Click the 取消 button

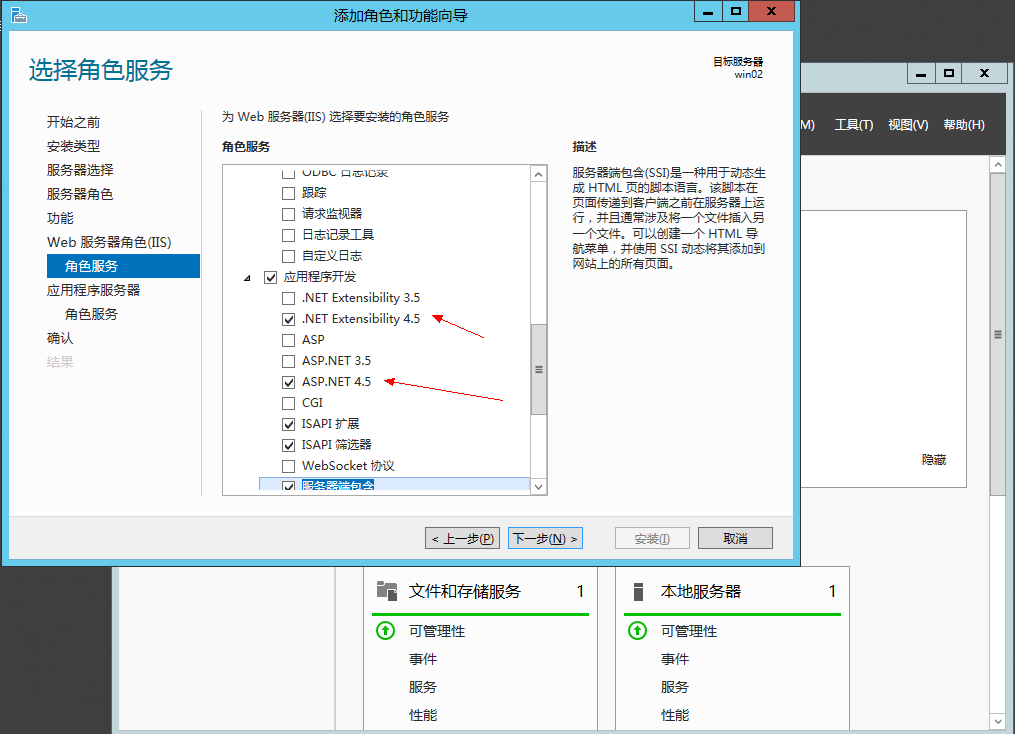point(734,537)
